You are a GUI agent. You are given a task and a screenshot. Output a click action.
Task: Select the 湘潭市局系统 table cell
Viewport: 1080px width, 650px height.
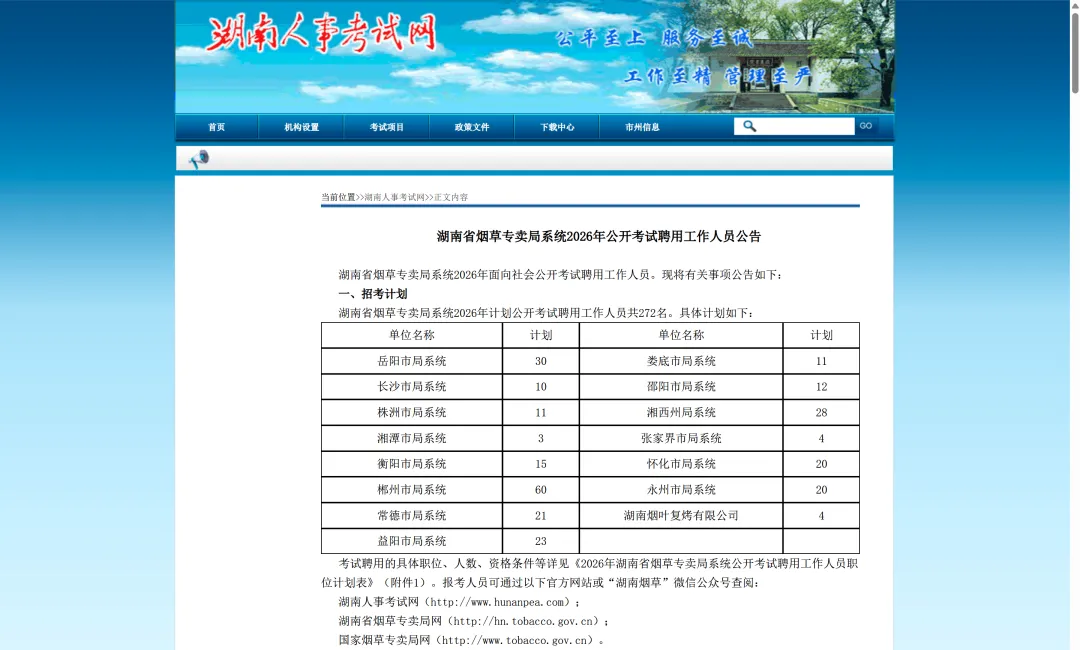pyautogui.click(x=412, y=439)
